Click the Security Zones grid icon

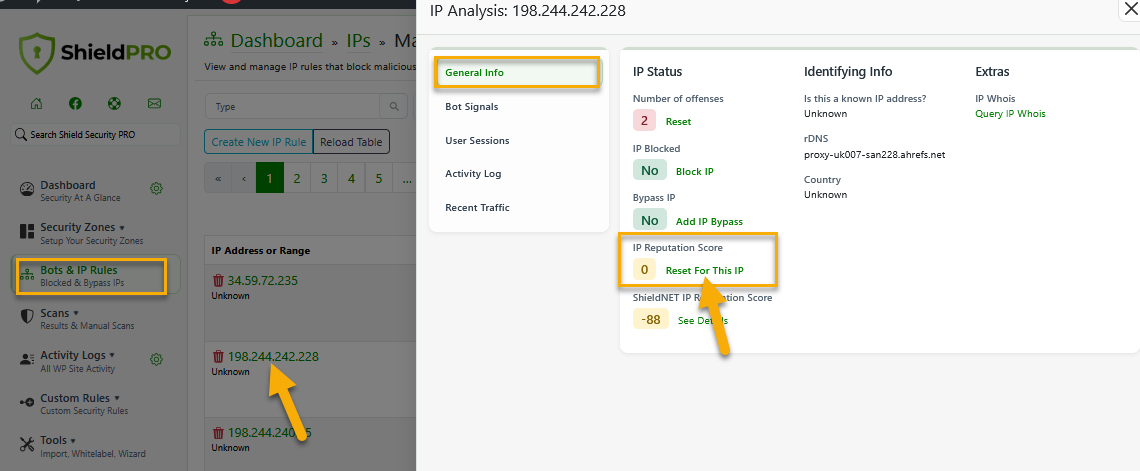click(27, 232)
